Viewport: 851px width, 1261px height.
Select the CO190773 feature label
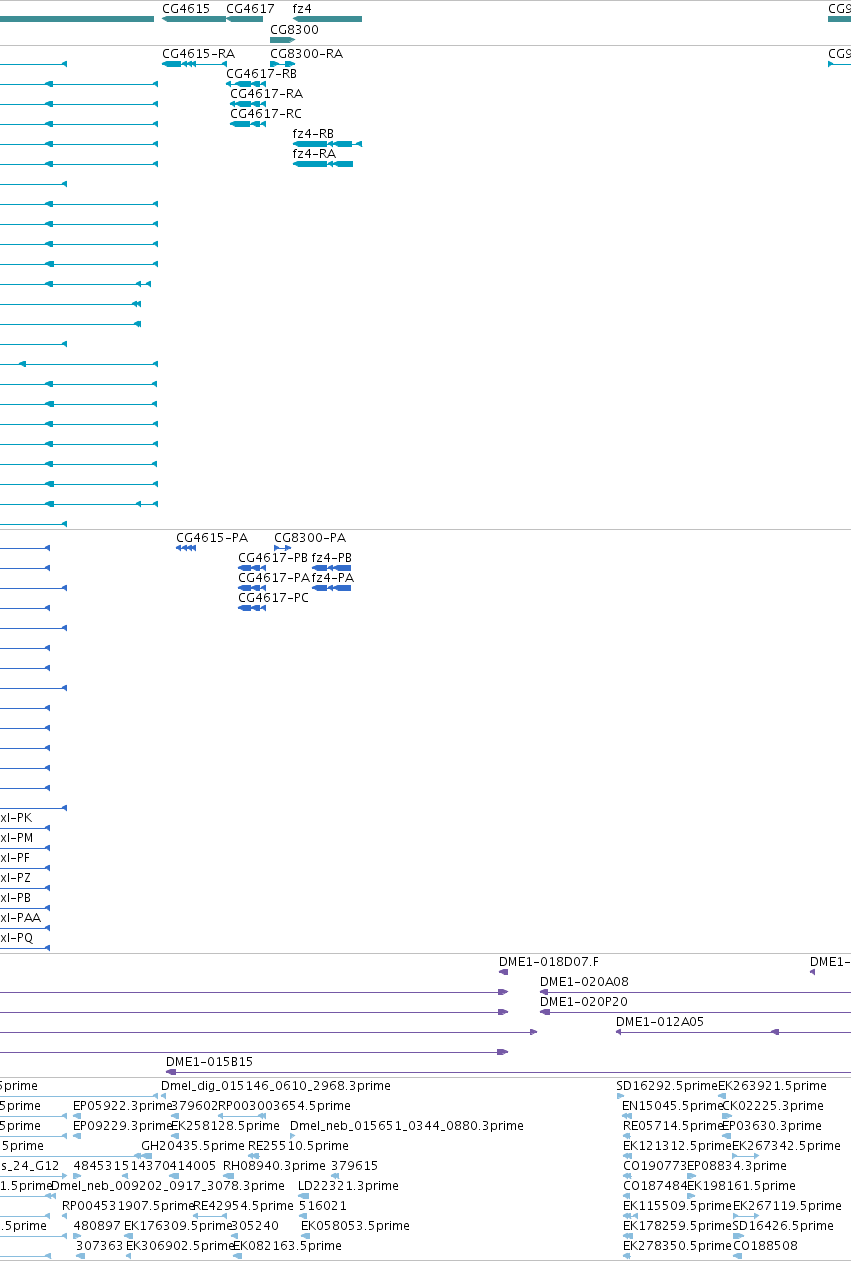654,1166
